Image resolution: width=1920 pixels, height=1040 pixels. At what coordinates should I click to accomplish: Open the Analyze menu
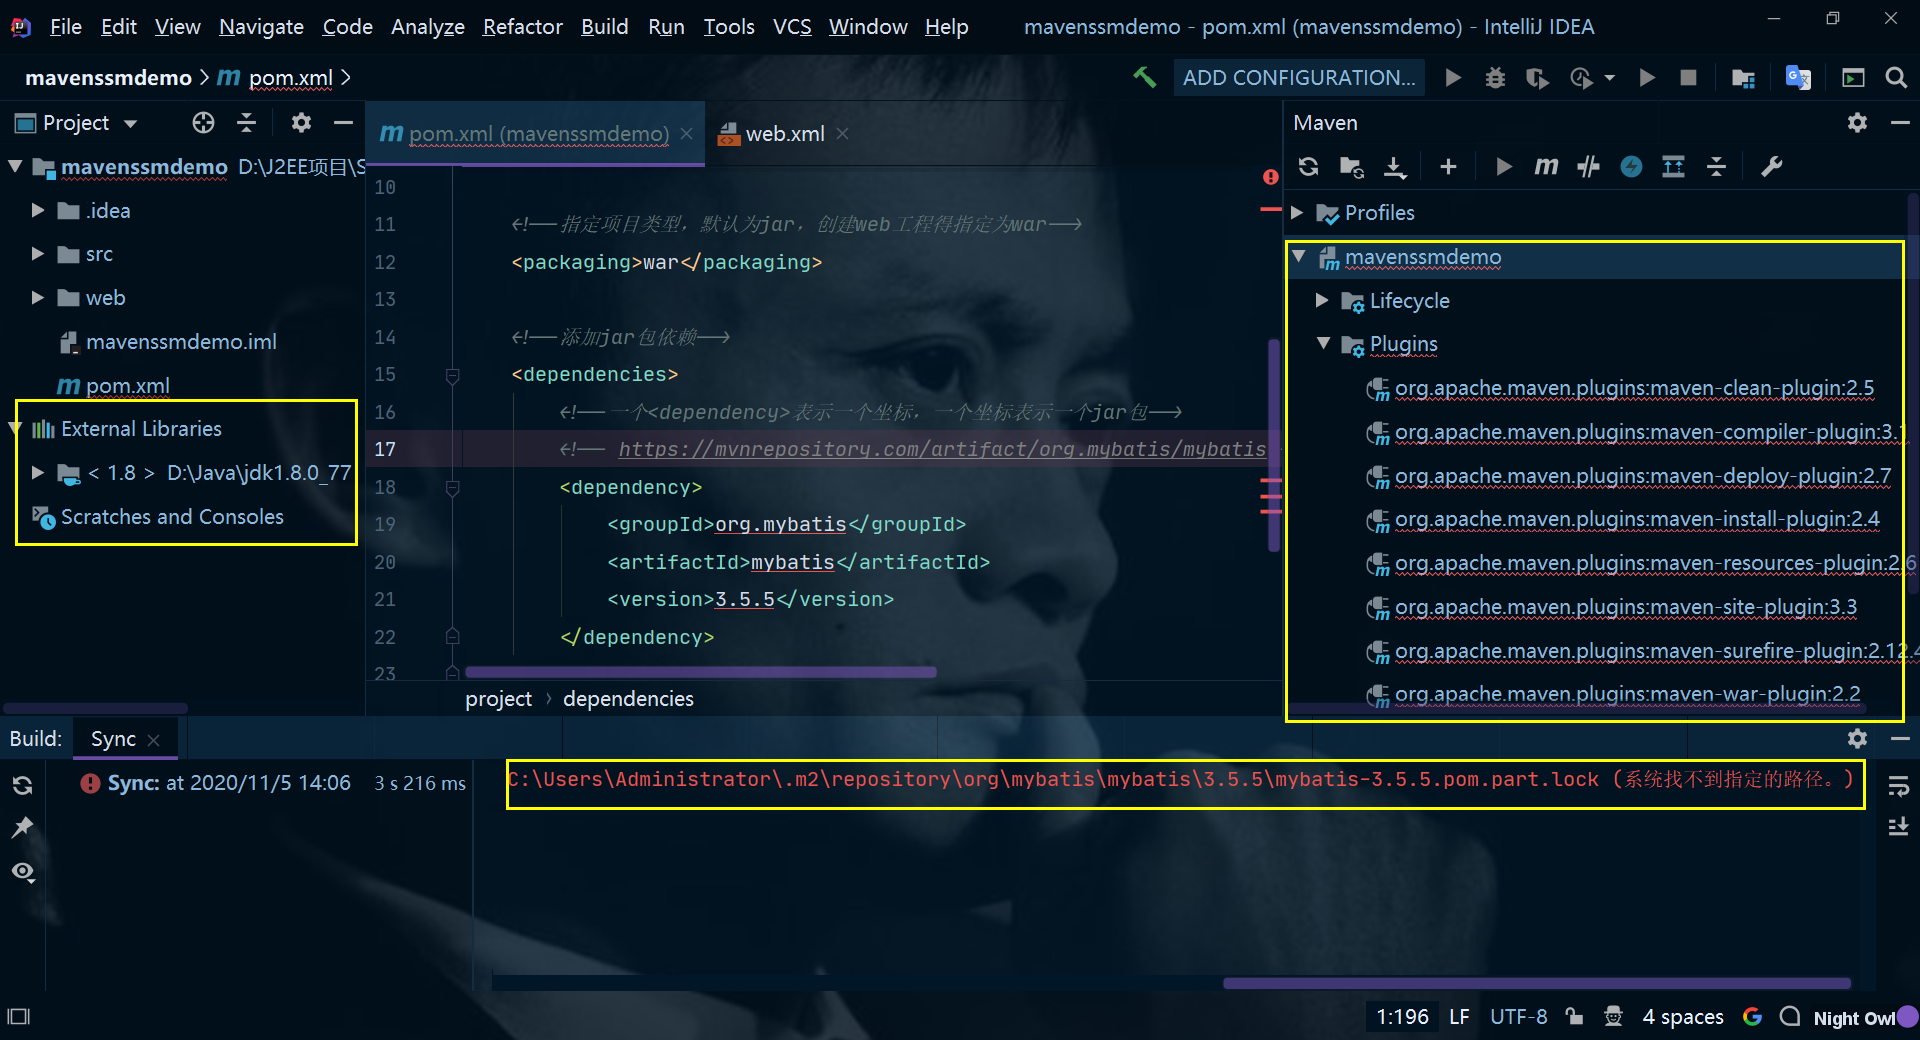pyautogui.click(x=427, y=27)
